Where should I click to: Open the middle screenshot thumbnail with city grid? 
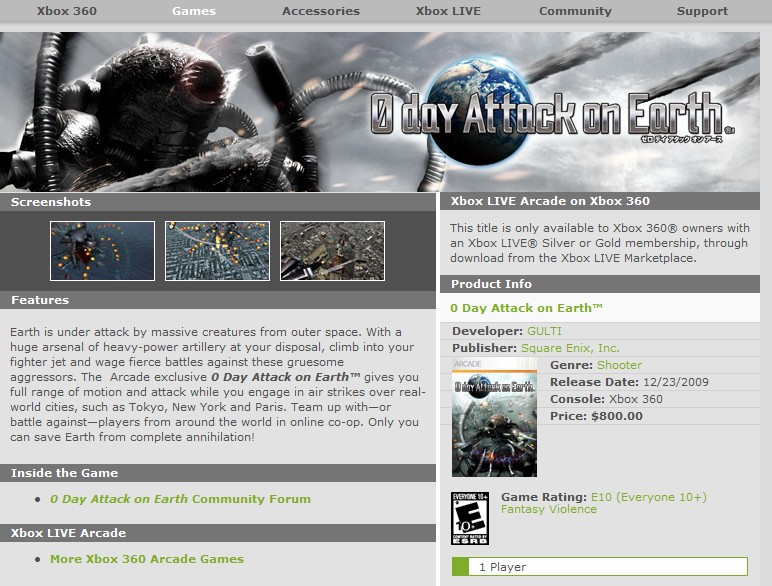pos(218,251)
